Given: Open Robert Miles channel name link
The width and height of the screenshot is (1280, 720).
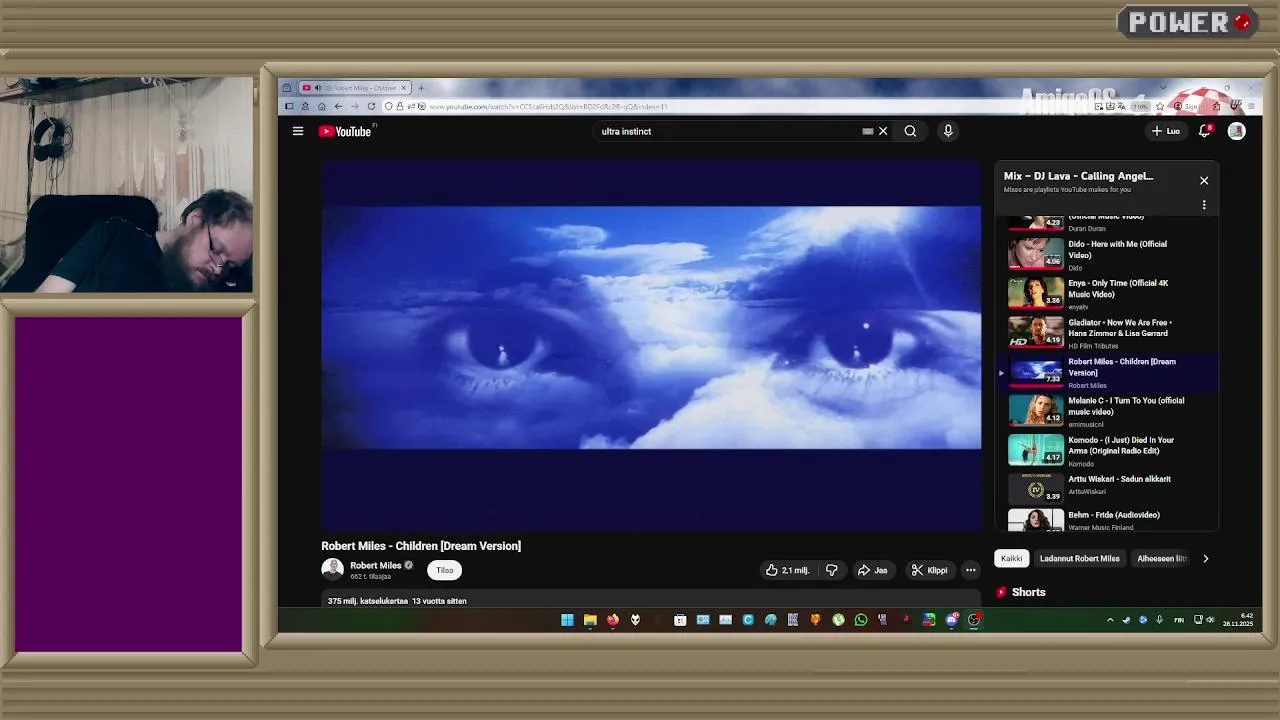Looking at the screenshot, I should [375, 565].
